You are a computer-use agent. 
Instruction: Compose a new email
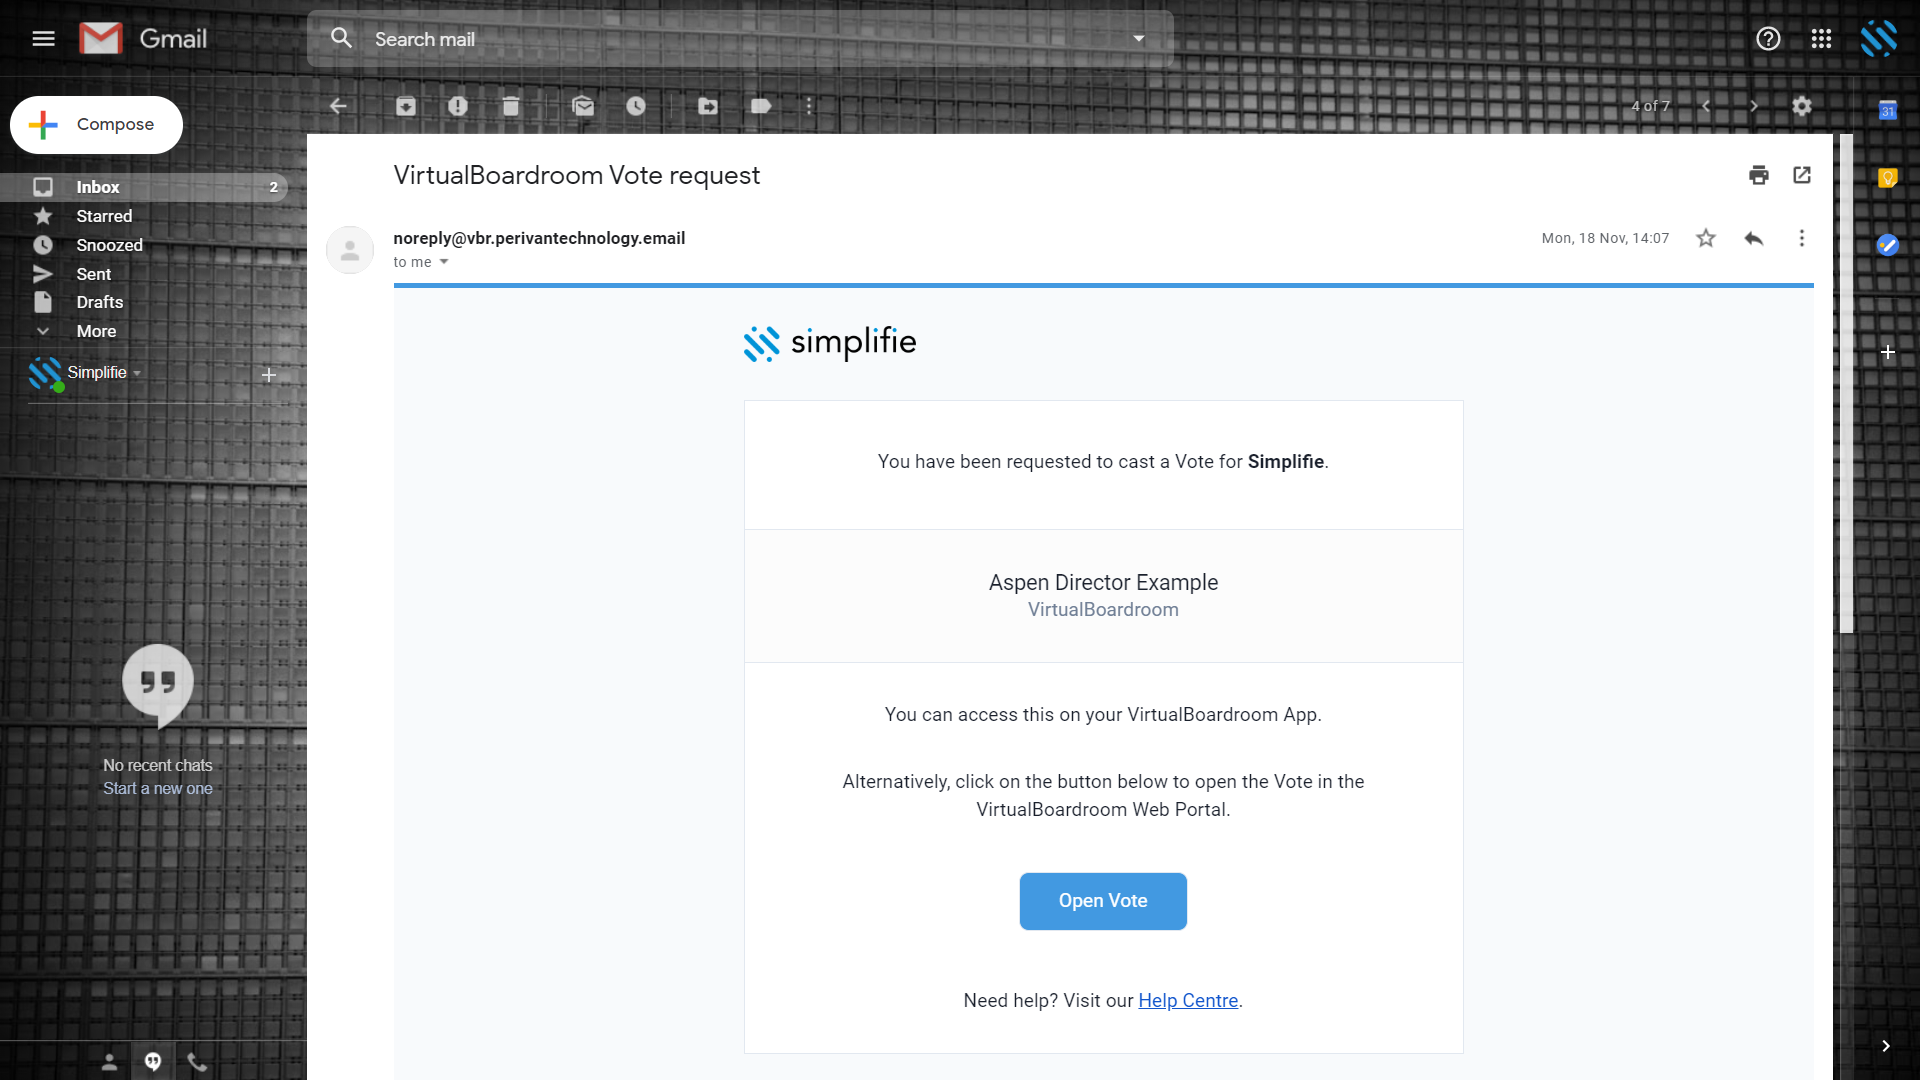pos(96,125)
